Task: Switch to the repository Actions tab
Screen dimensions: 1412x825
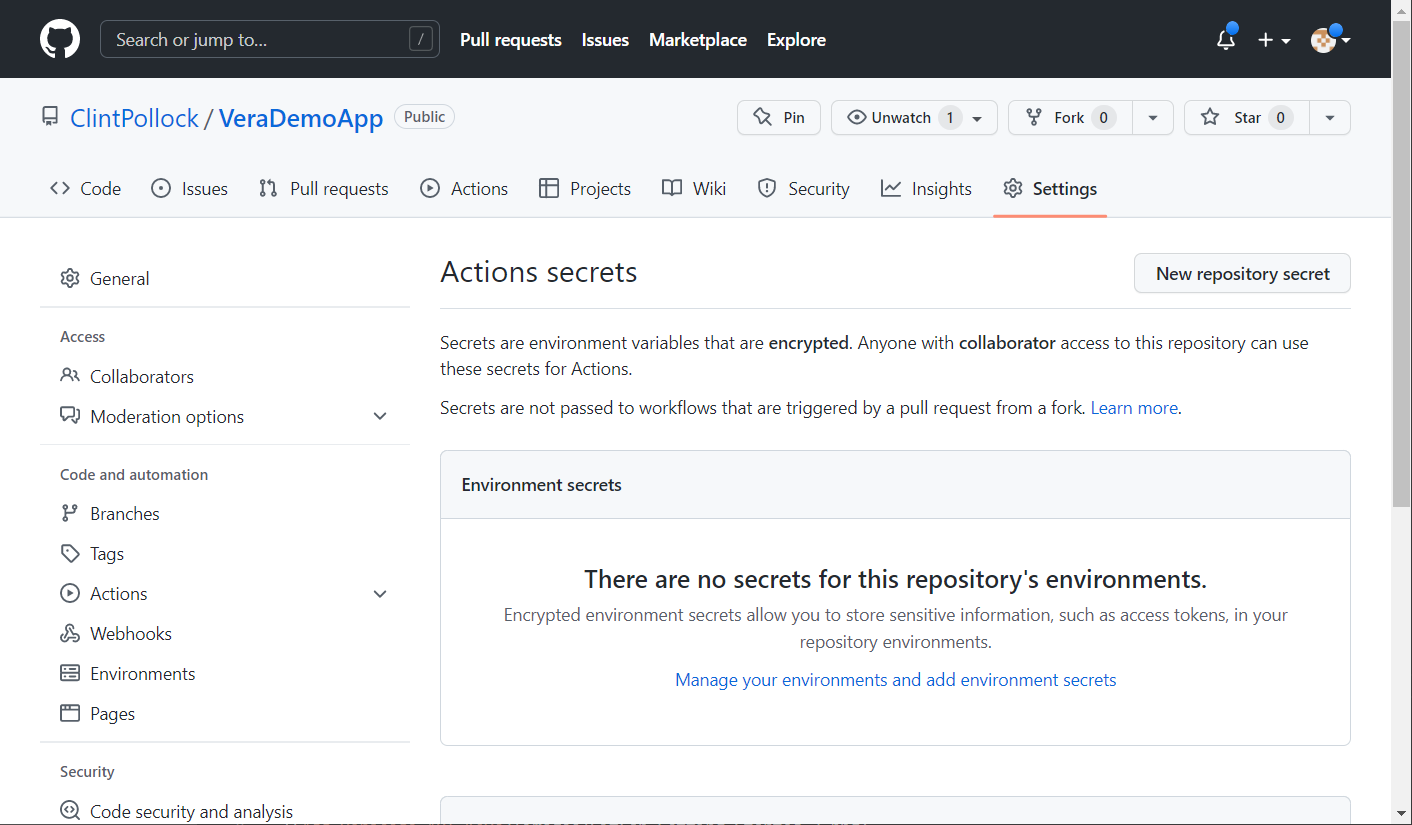Action: click(x=464, y=189)
